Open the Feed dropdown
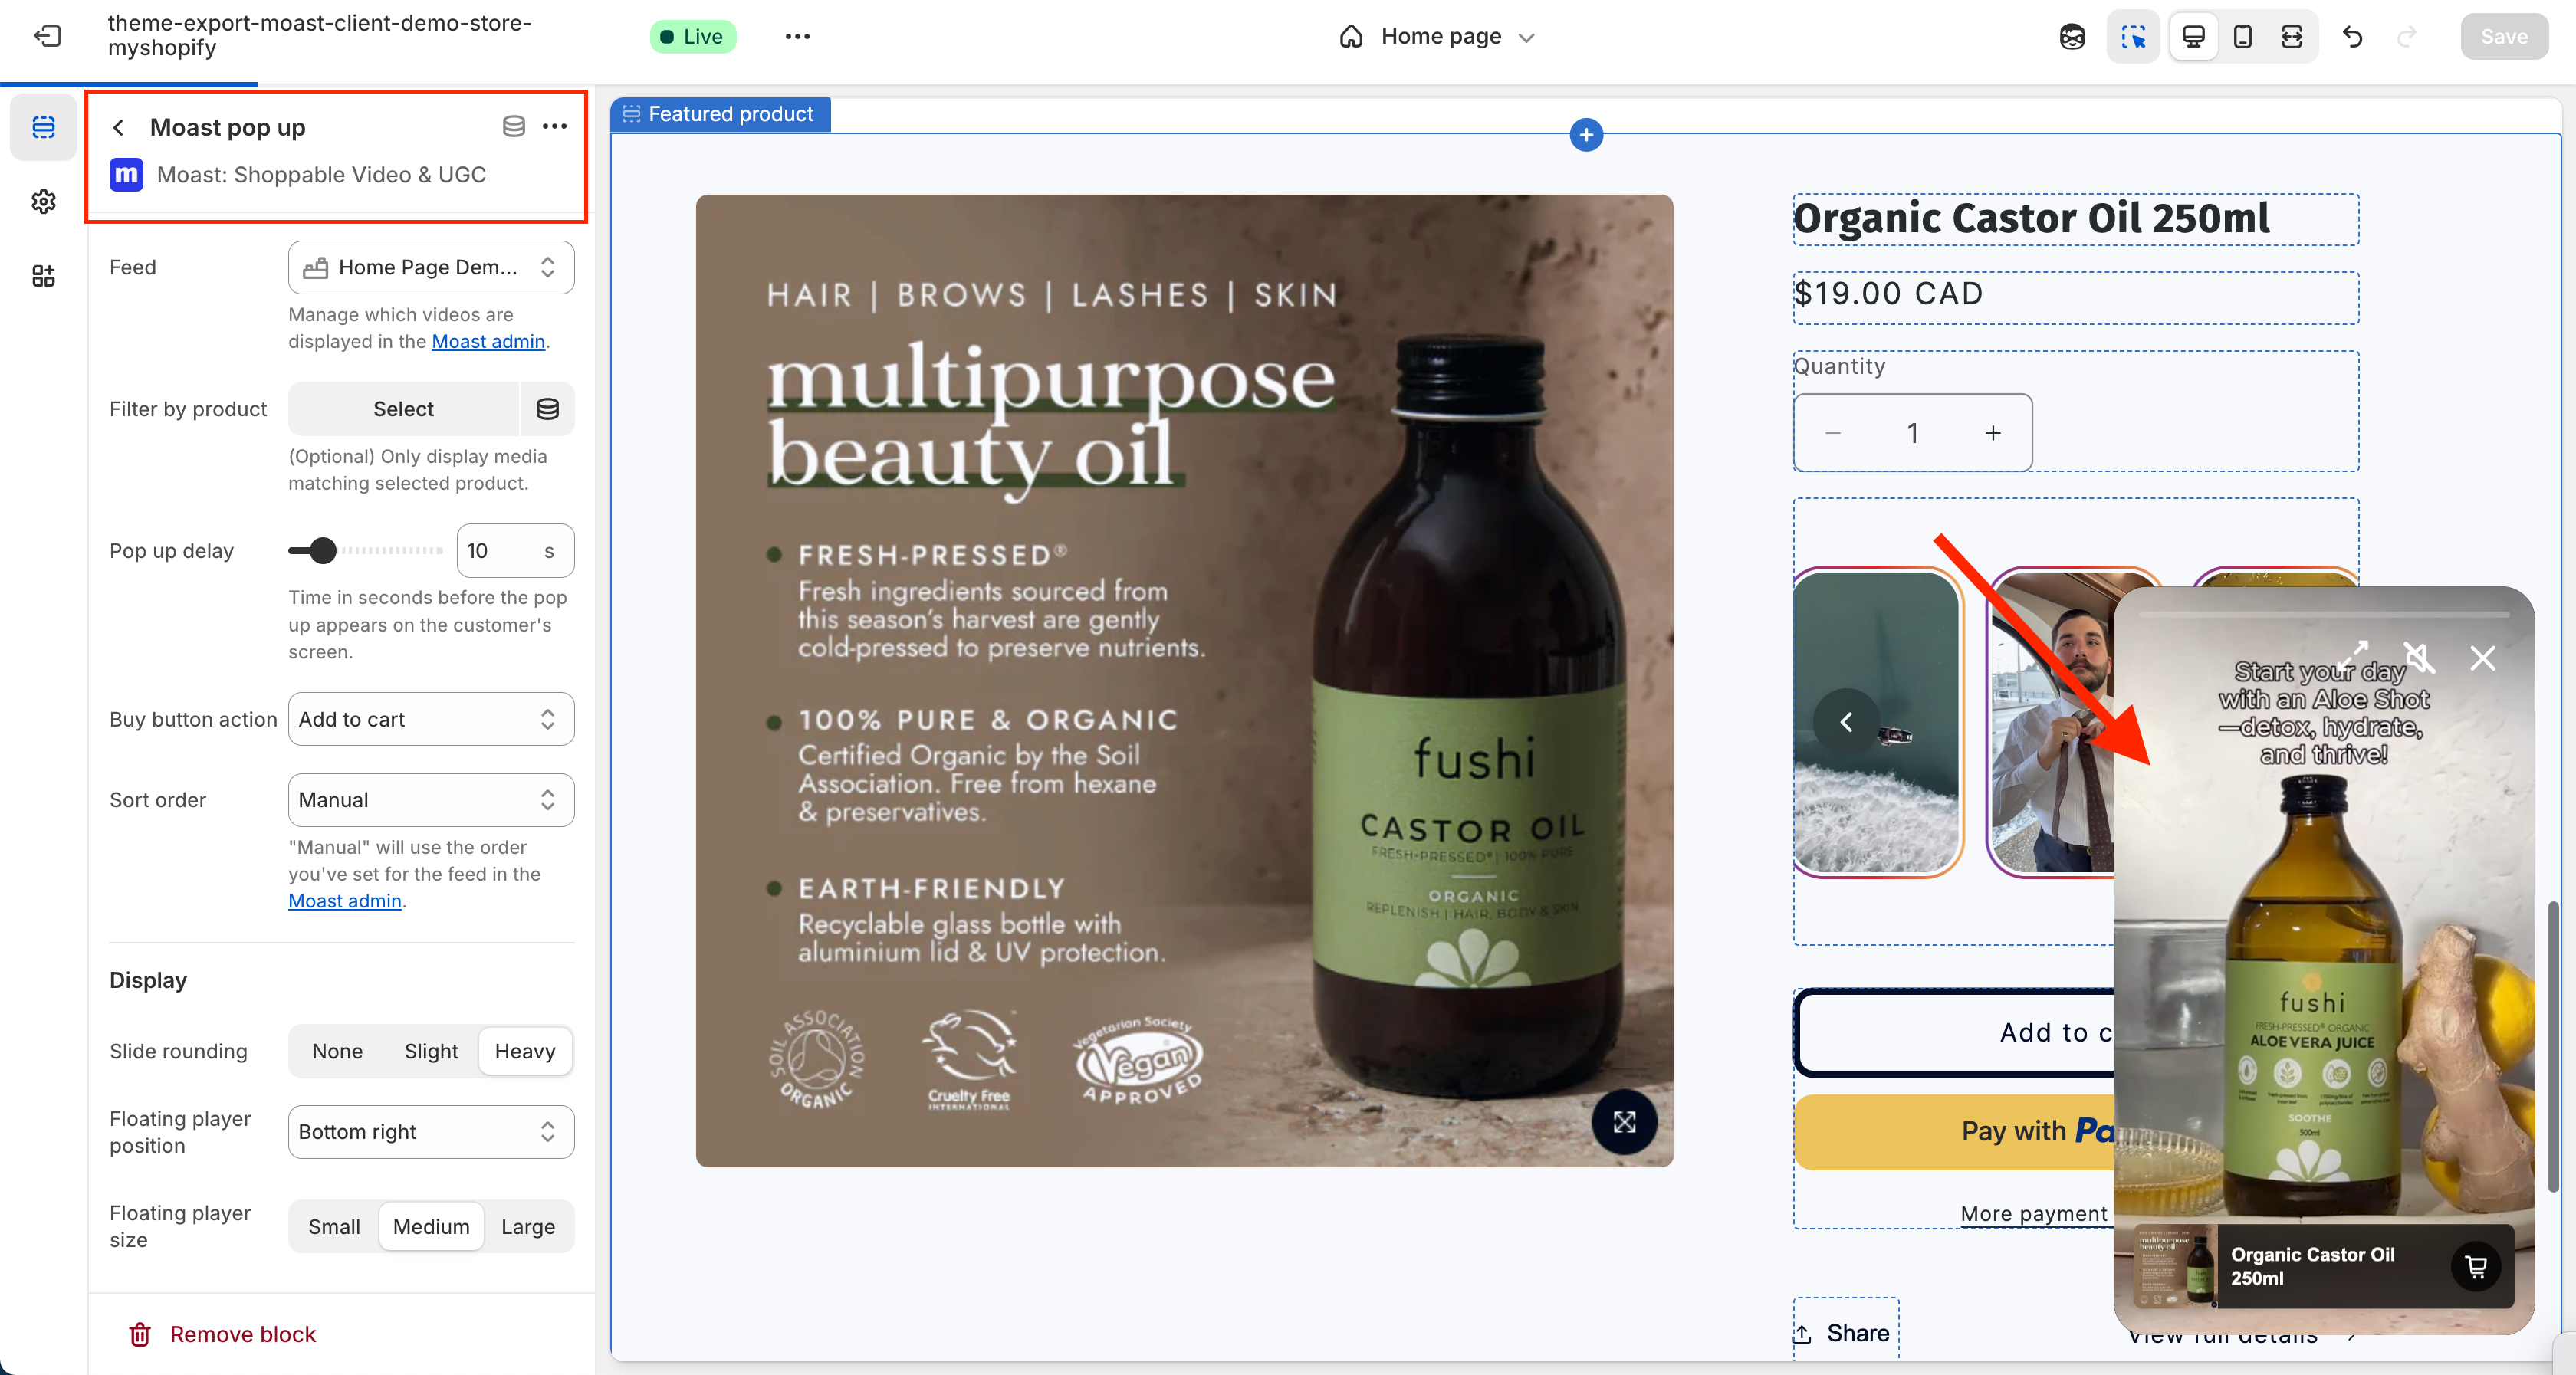The width and height of the screenshot is (2576, 1375). point(431,267)
